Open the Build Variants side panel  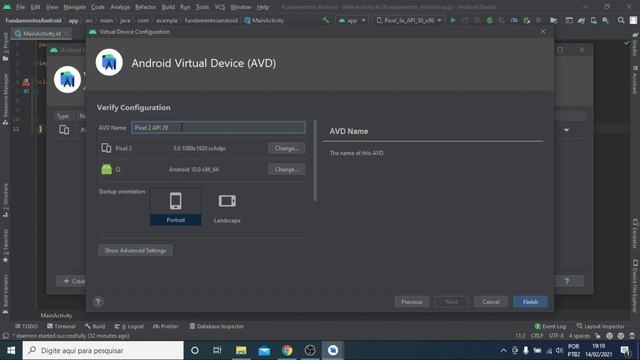(x=5, y=293)
